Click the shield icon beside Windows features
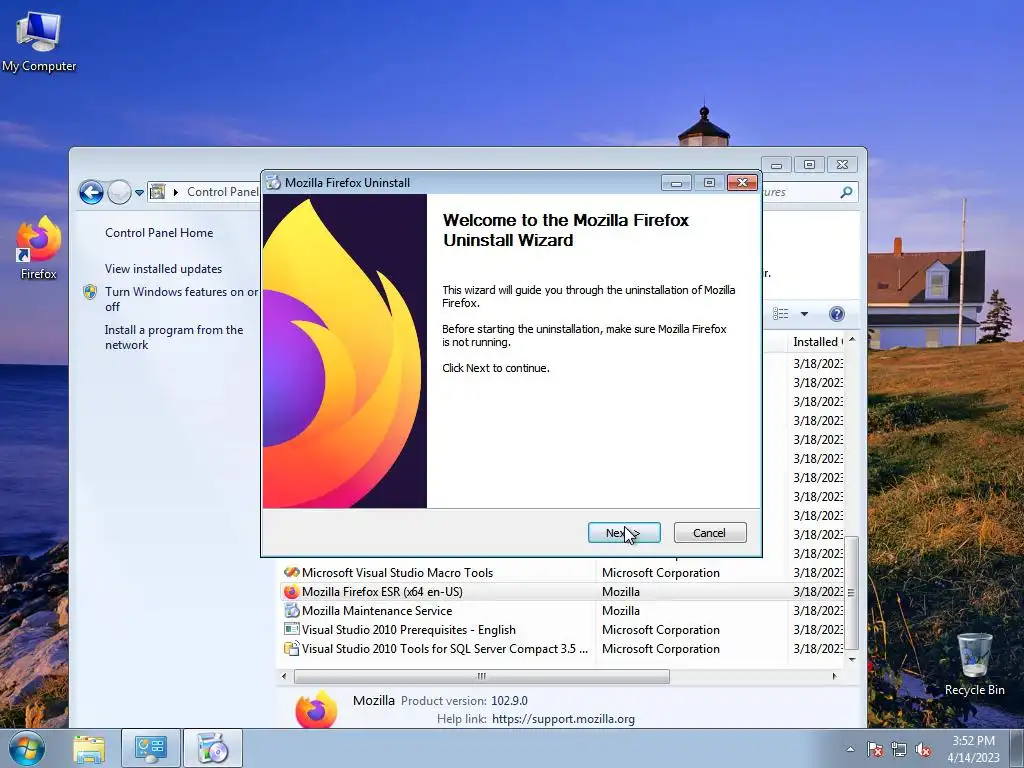 click(x=90, y=292)
